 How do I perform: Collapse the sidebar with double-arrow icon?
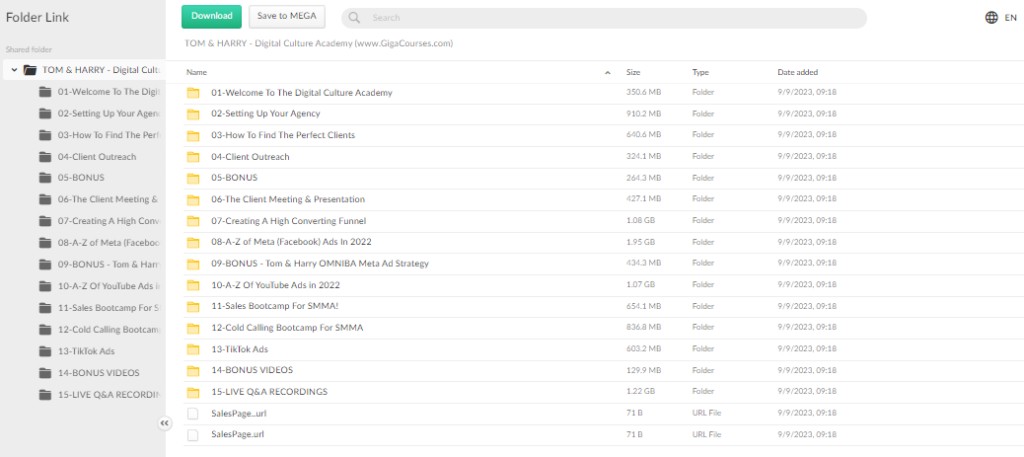pos(165,423)
